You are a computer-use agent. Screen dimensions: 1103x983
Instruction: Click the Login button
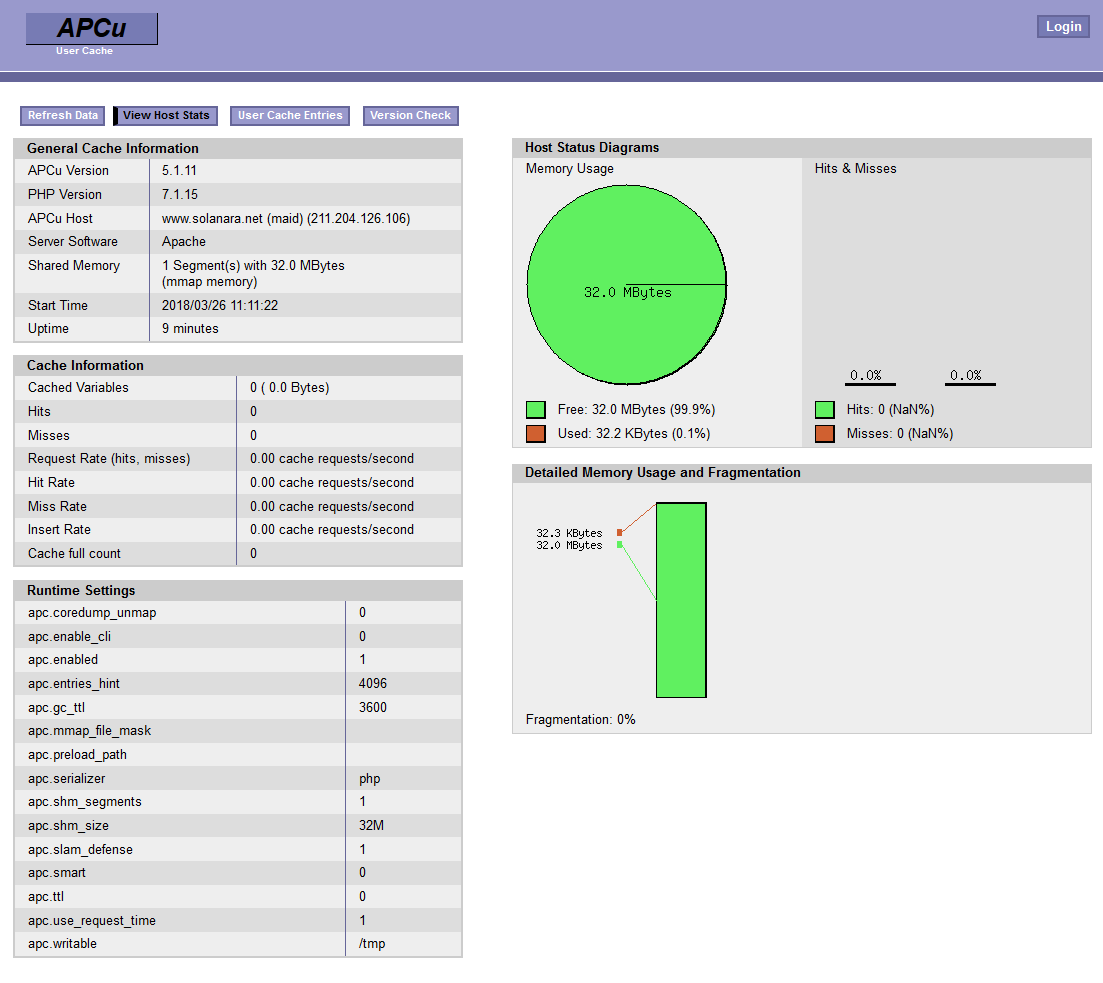(x=1063, y=27)
